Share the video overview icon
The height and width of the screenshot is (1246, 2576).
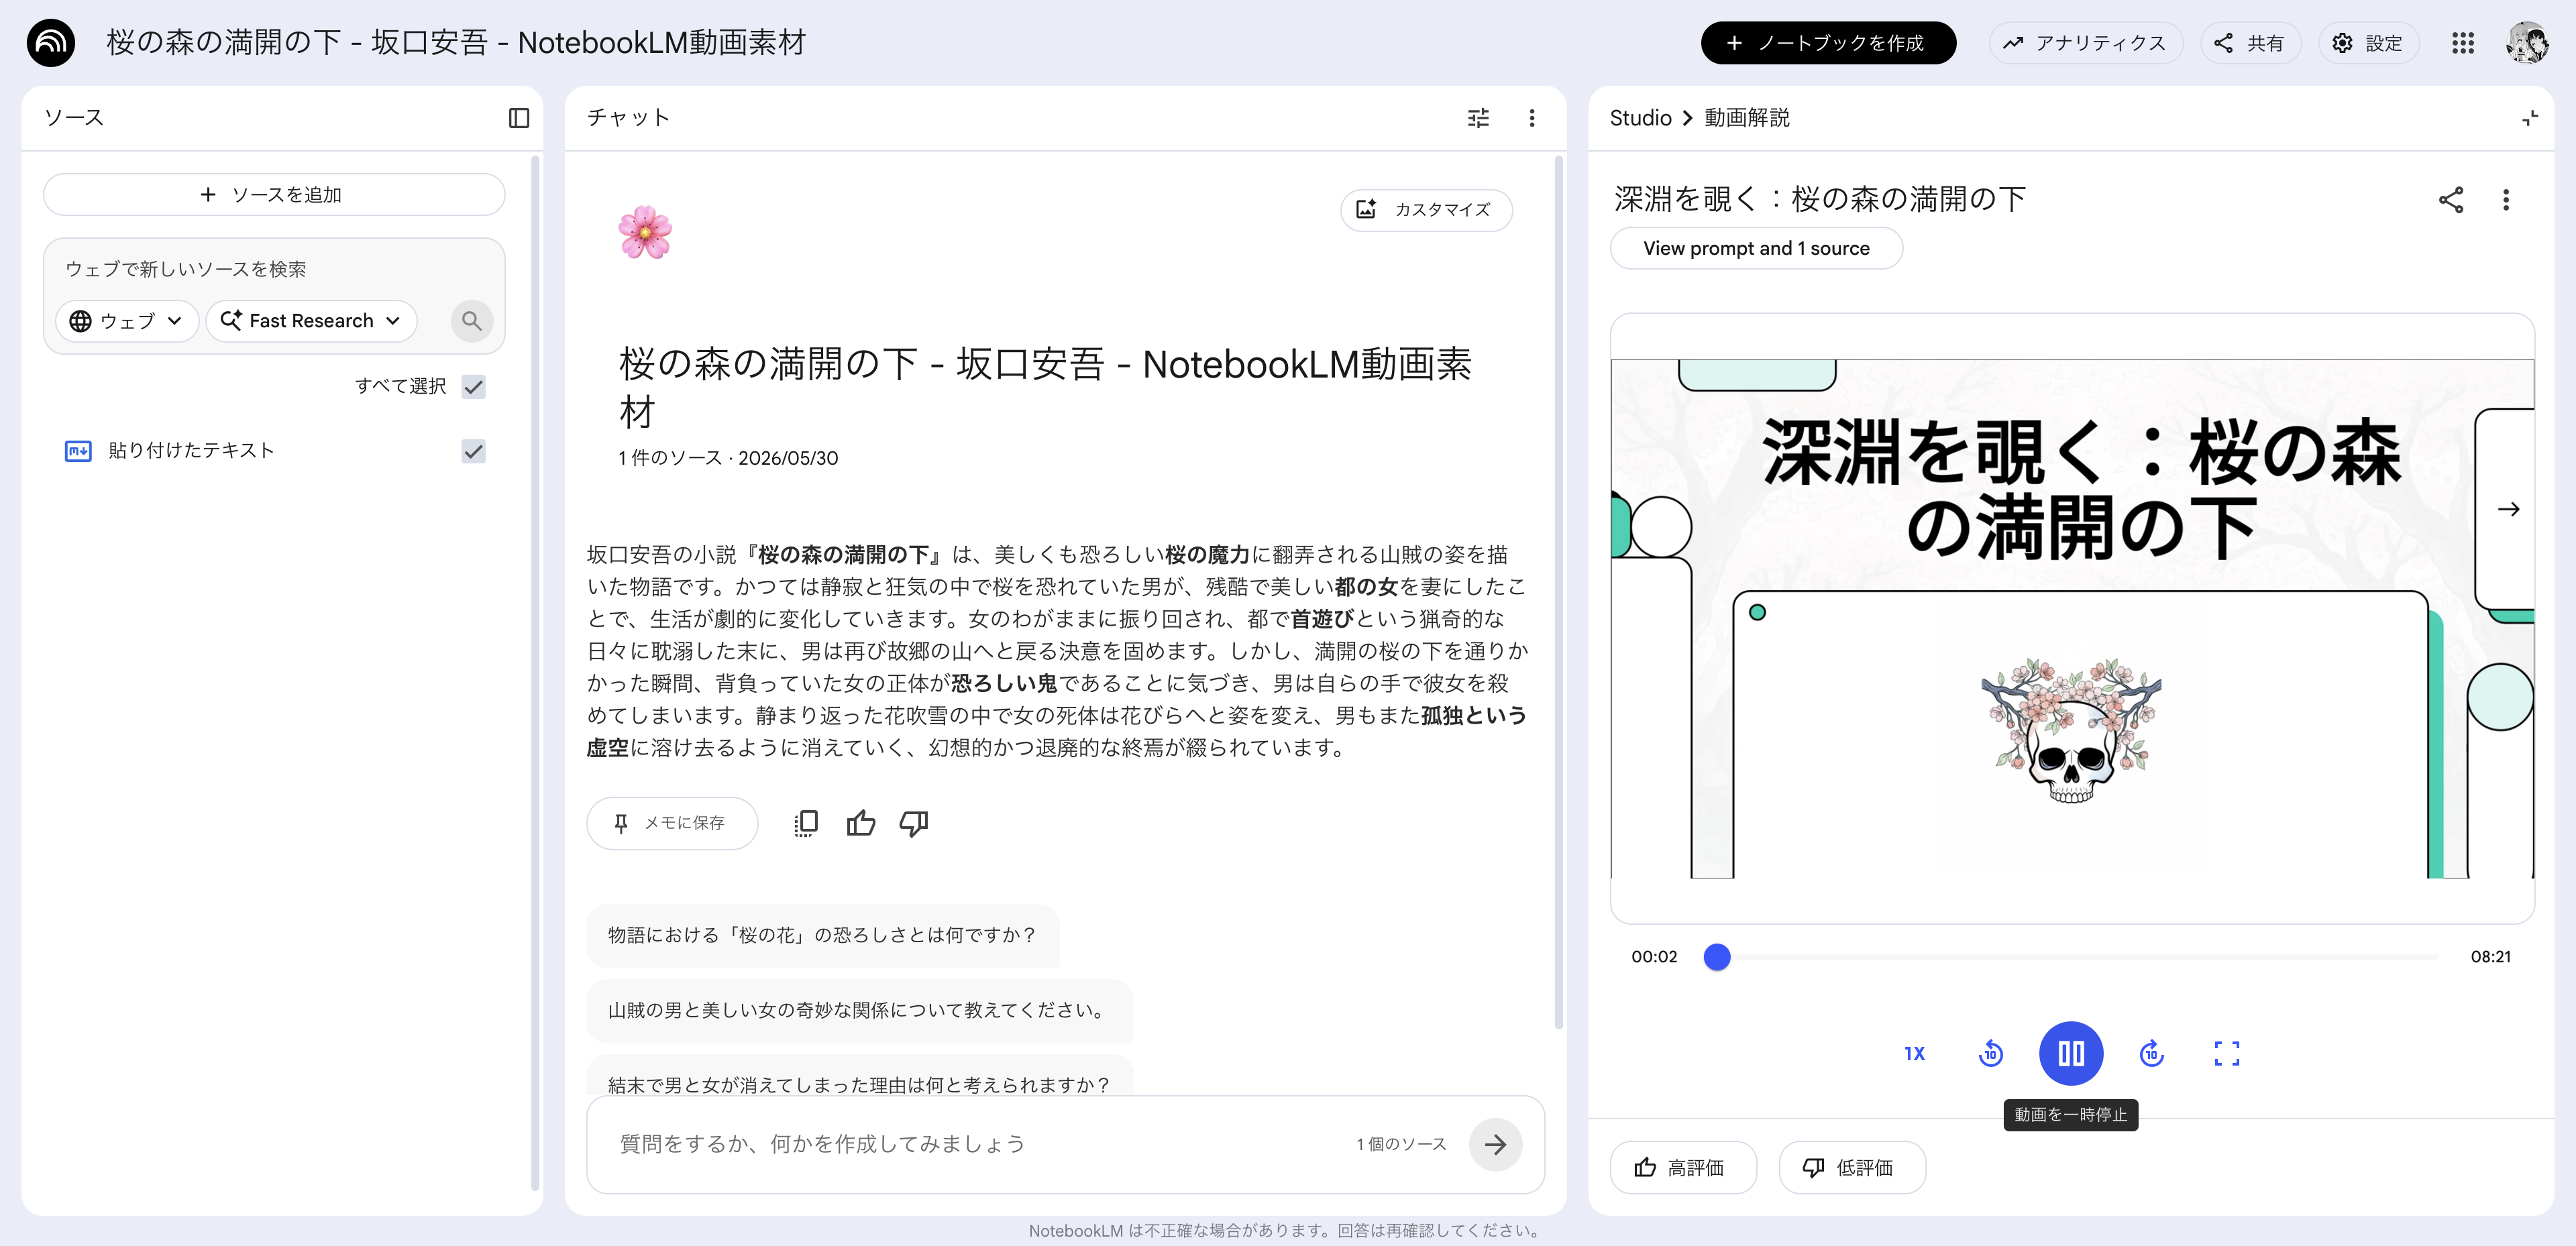click(x=2450, y=200)
